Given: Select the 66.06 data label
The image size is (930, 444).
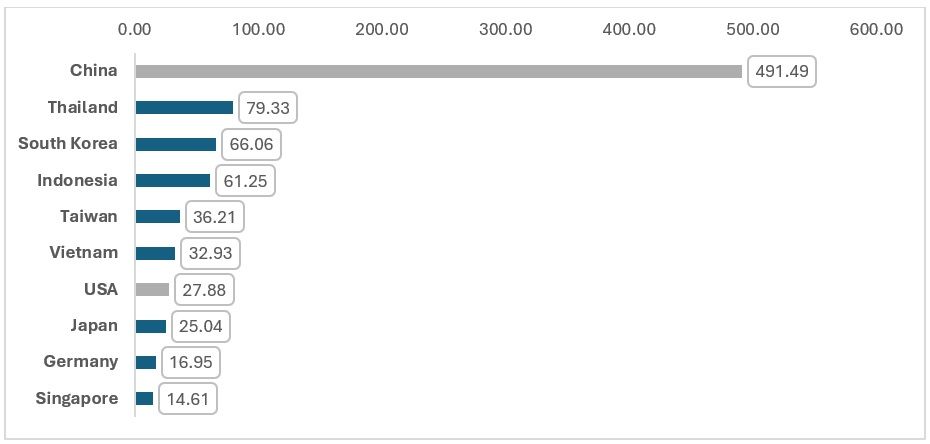Looking at the screenshot, I should [251, 144].
